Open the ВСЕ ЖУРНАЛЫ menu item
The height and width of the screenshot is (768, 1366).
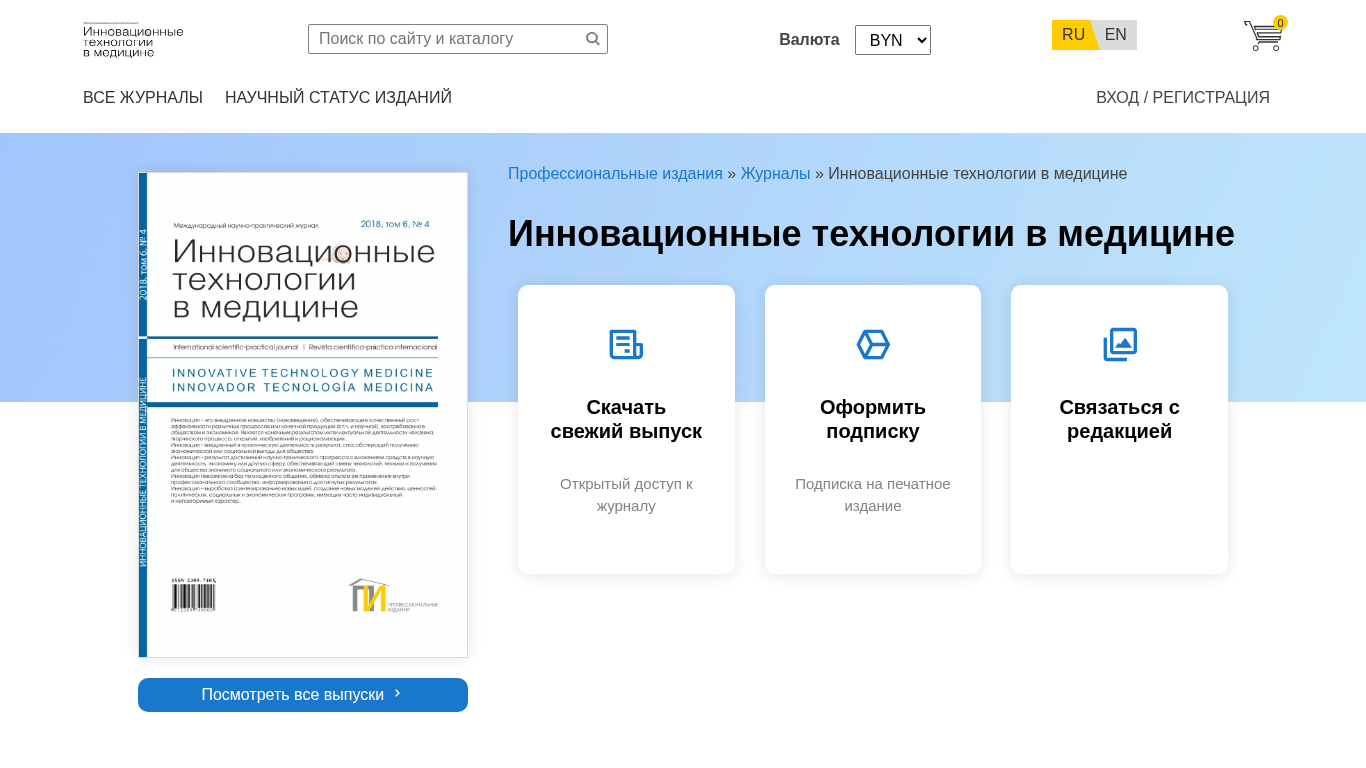pyautogui.click(x=143, y=98)
